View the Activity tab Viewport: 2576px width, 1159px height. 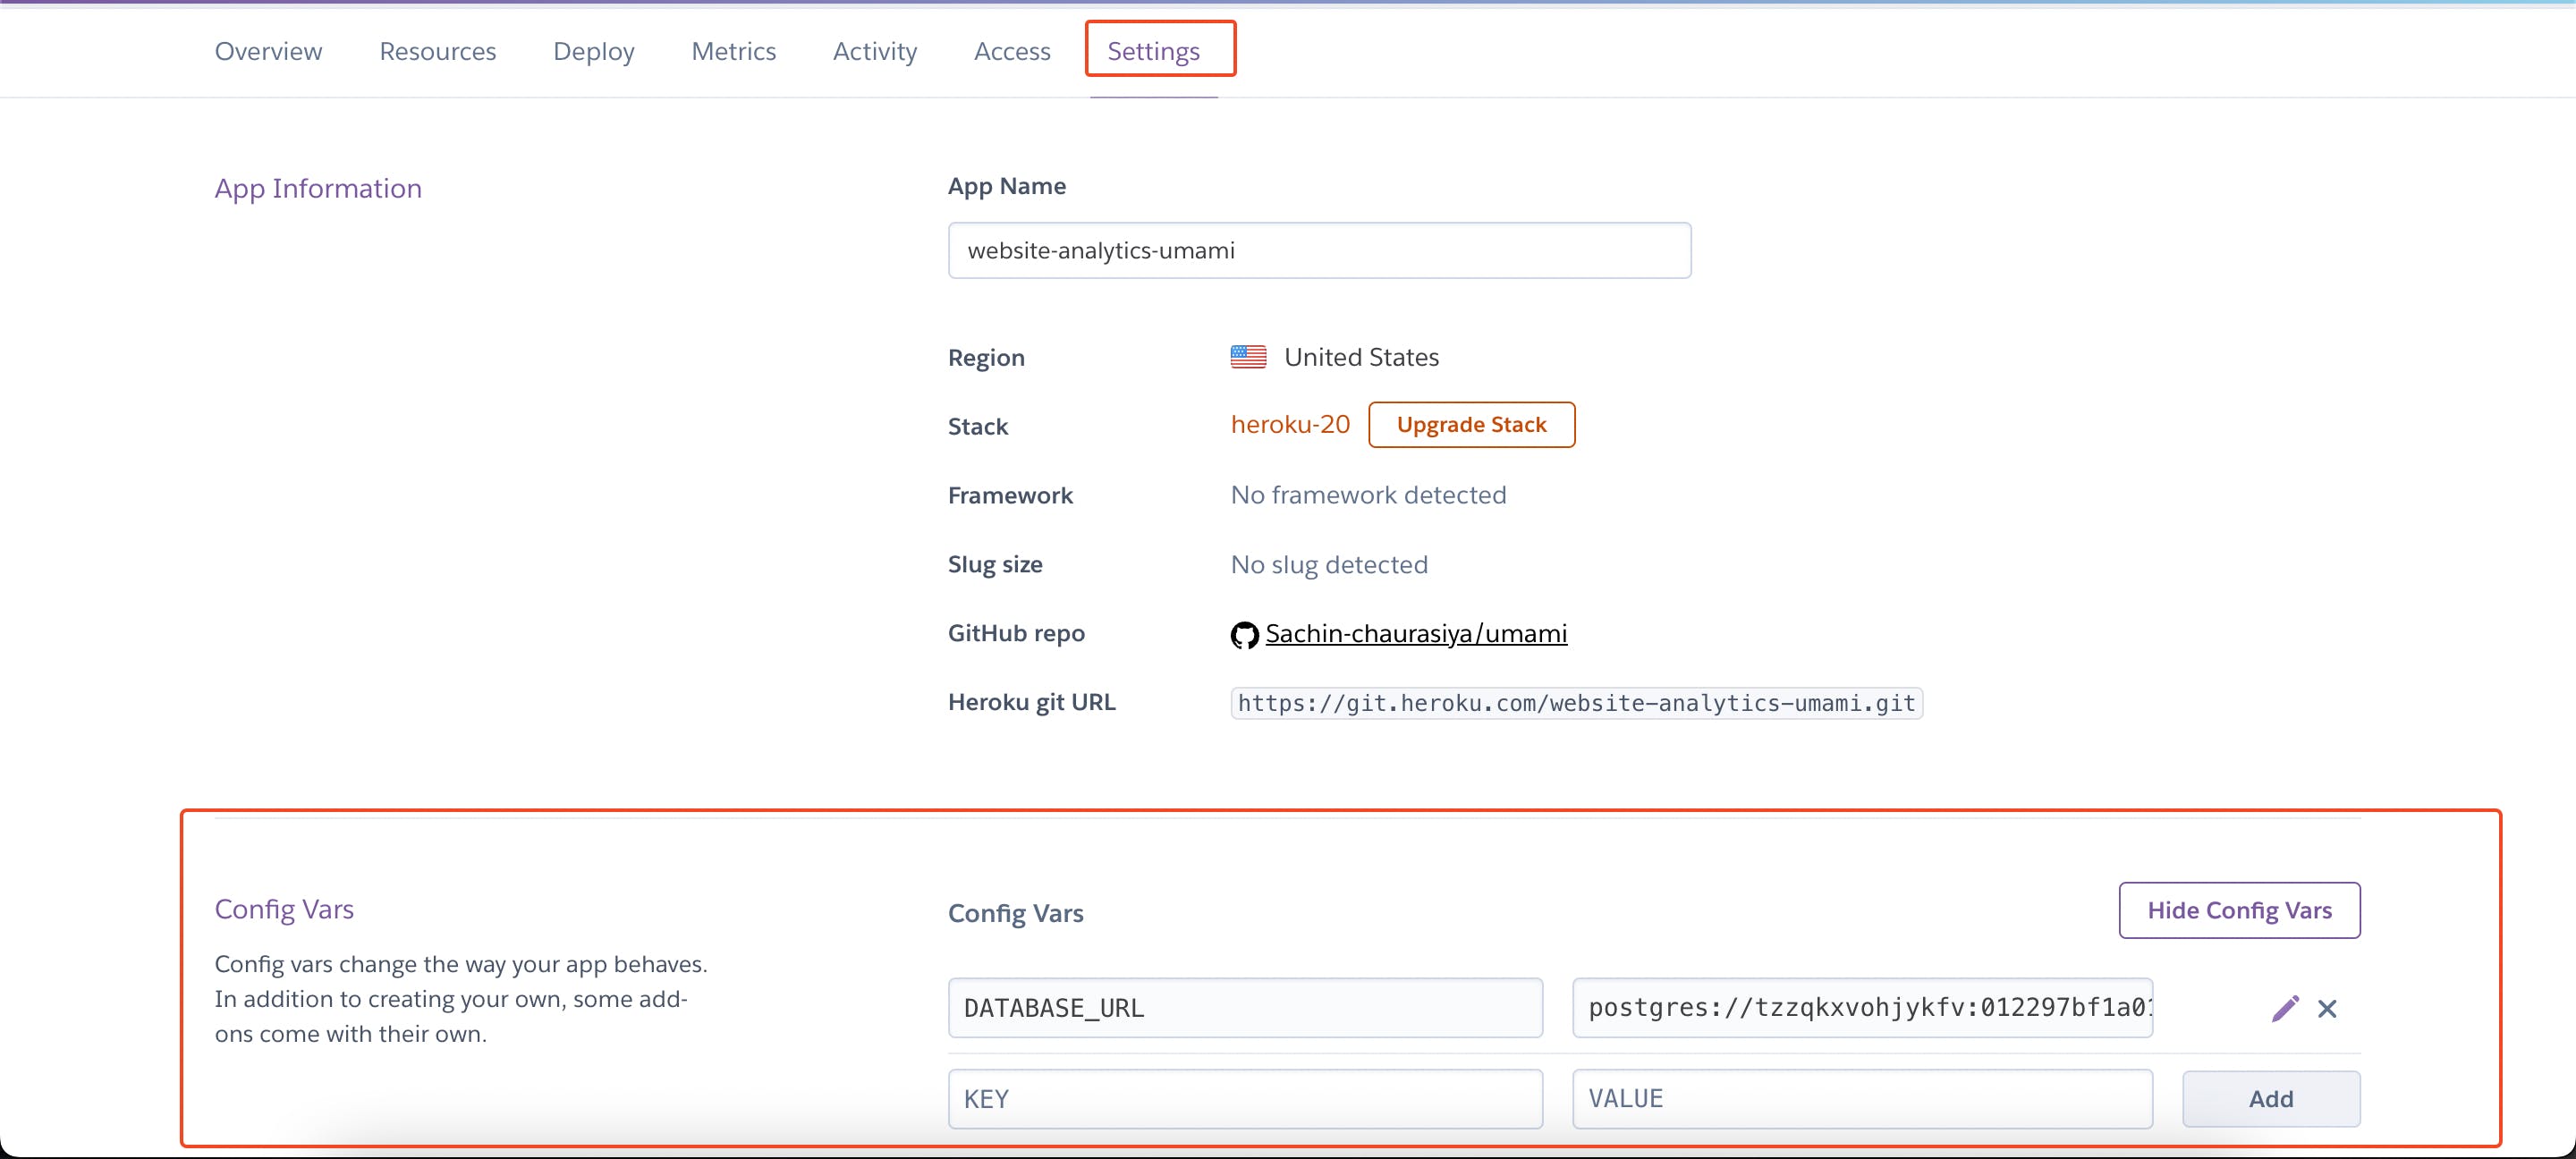[x=874, y=51]
